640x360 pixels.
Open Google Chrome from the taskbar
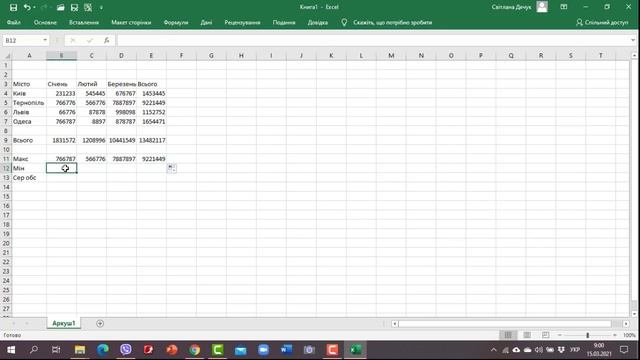tap(195, 350)
